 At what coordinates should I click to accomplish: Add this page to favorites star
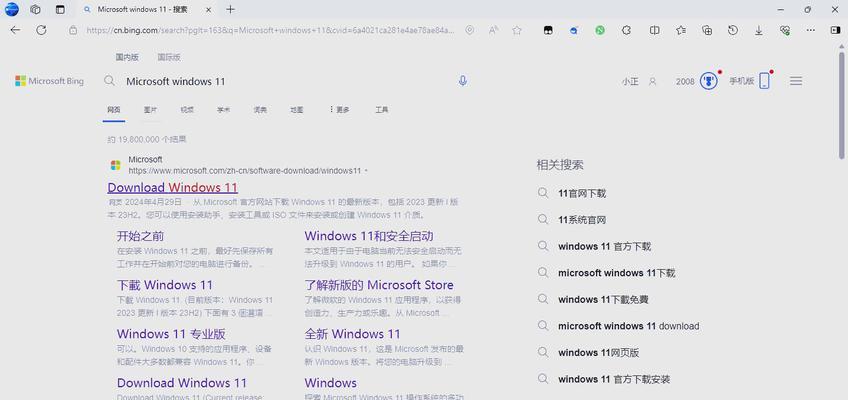pyautogui.click(x=517, y=31)
